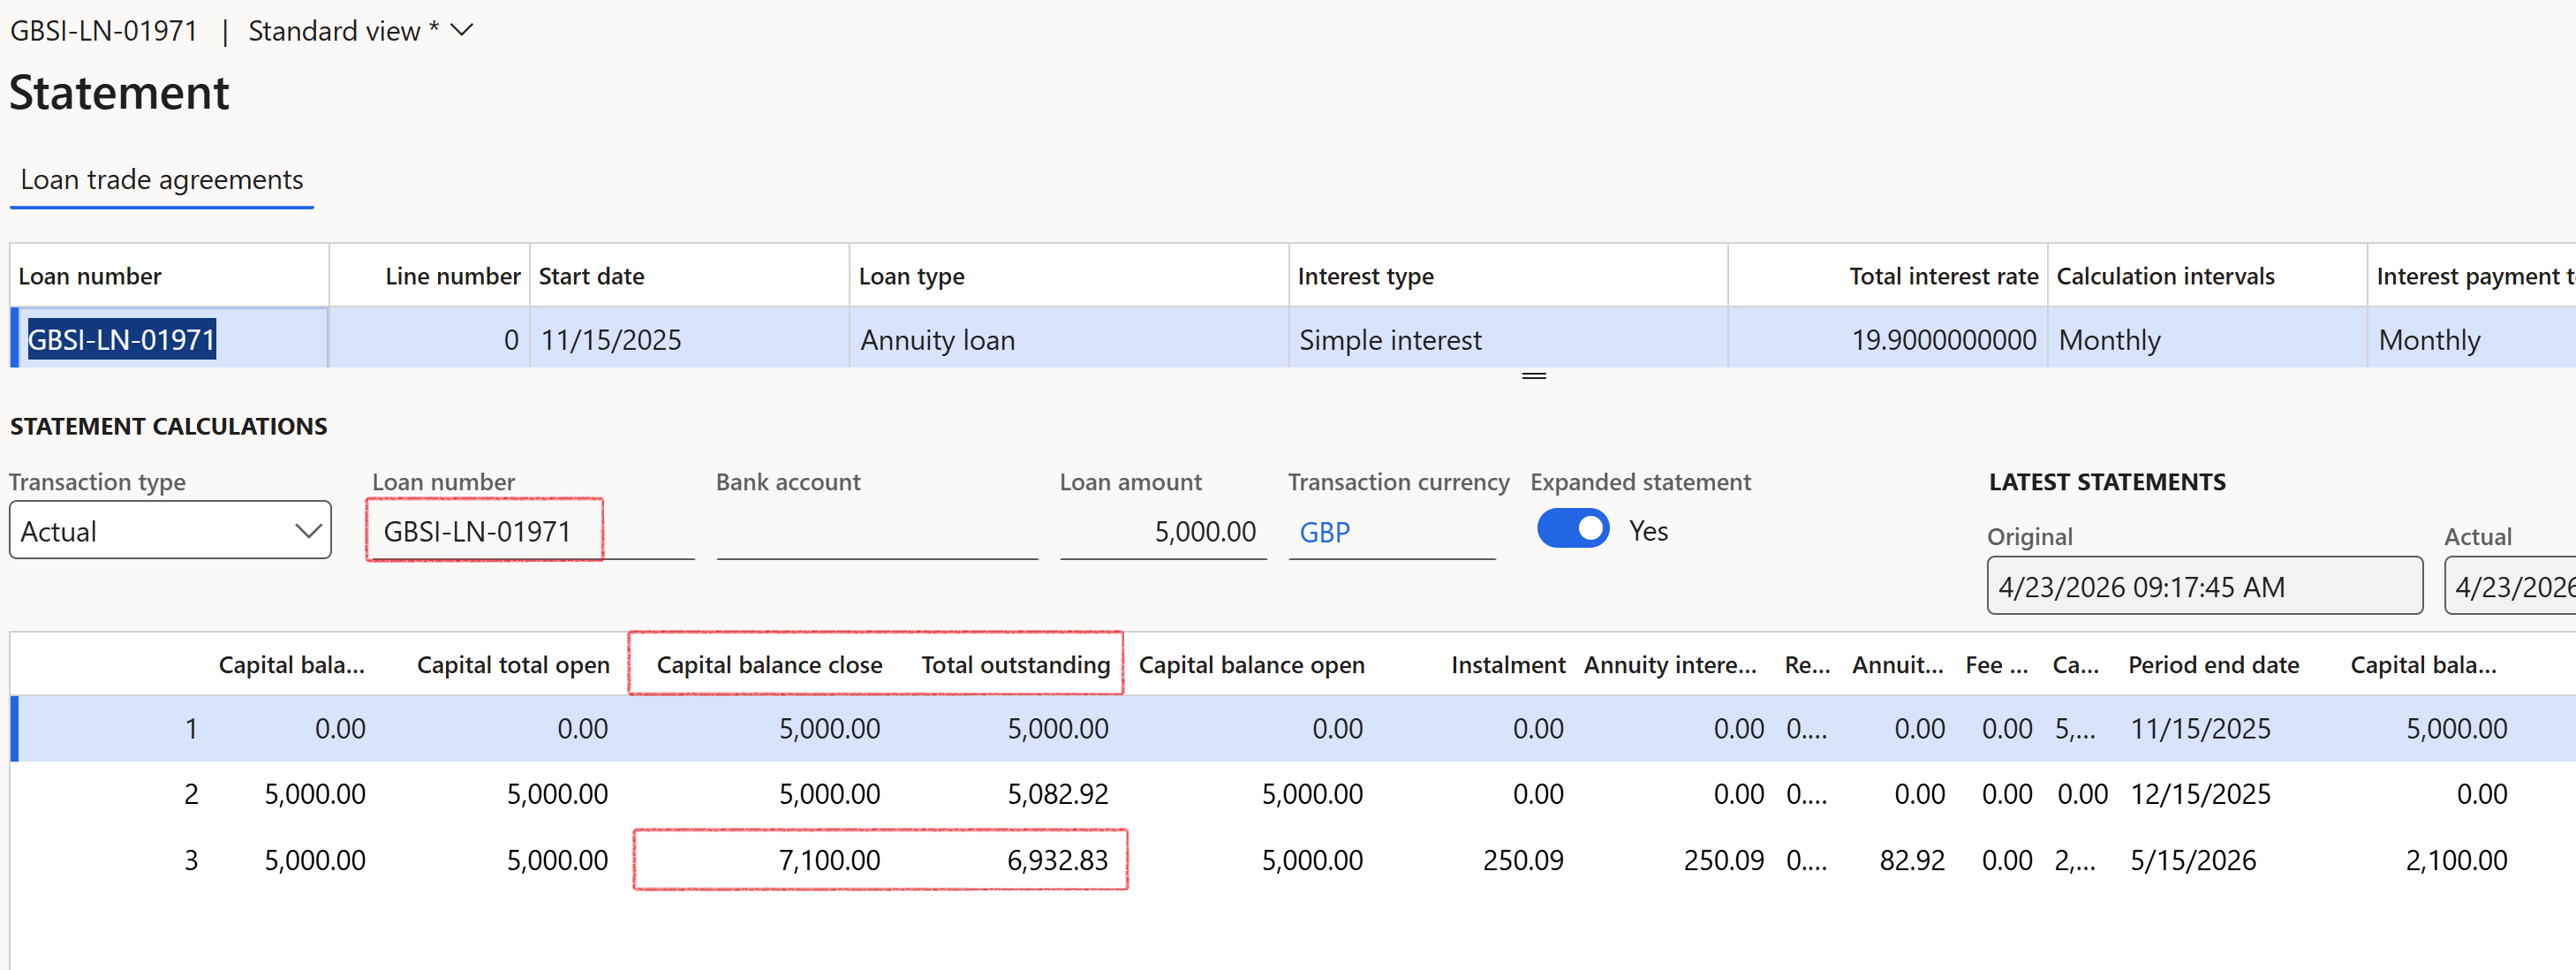The width and height of the screenshot is (2576, 970).
Task: Open the GBP transaction currency link
Action: tap(1324, 532)
